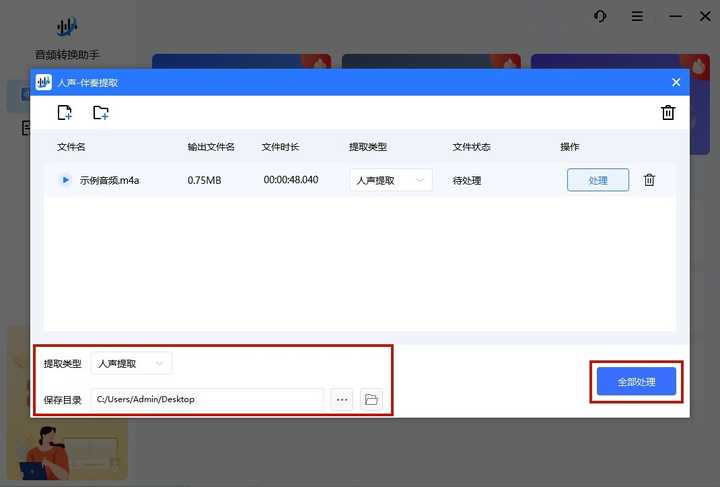720x487 pixels.
Task: Open the bottom 提取类型 dropdown
Action: (131, 364)
